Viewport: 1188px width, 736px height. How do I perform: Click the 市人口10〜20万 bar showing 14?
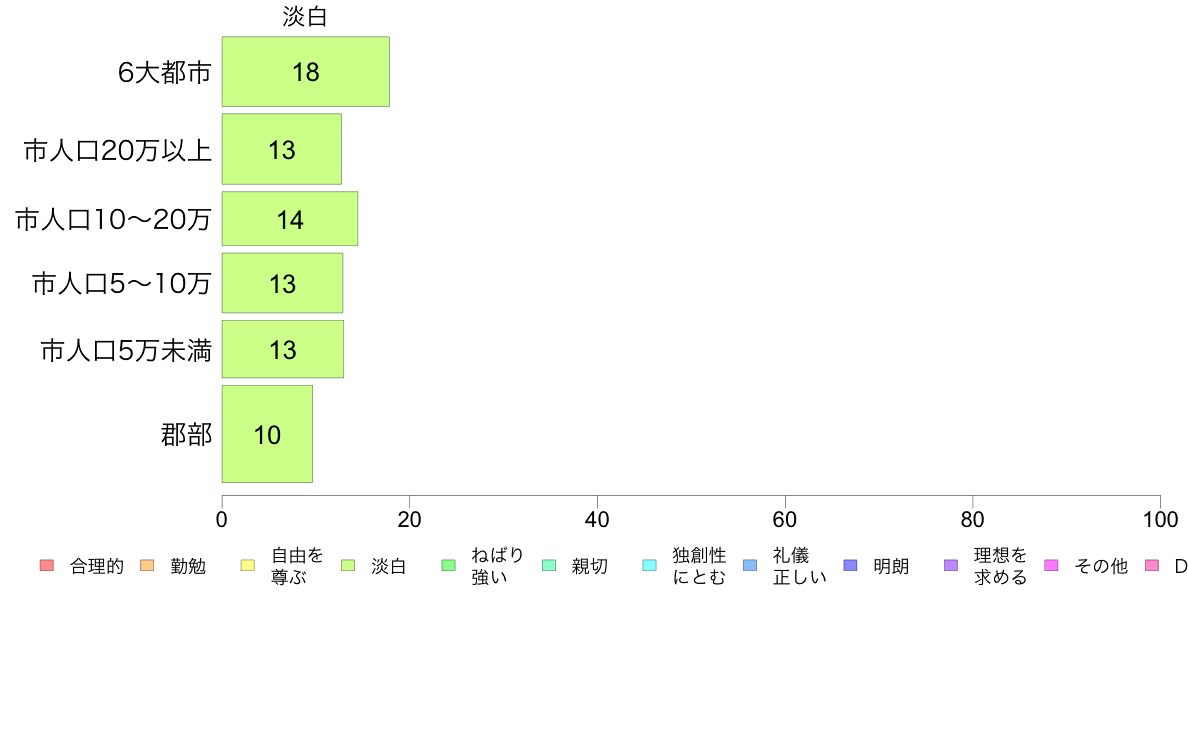[x=290, y=218]
